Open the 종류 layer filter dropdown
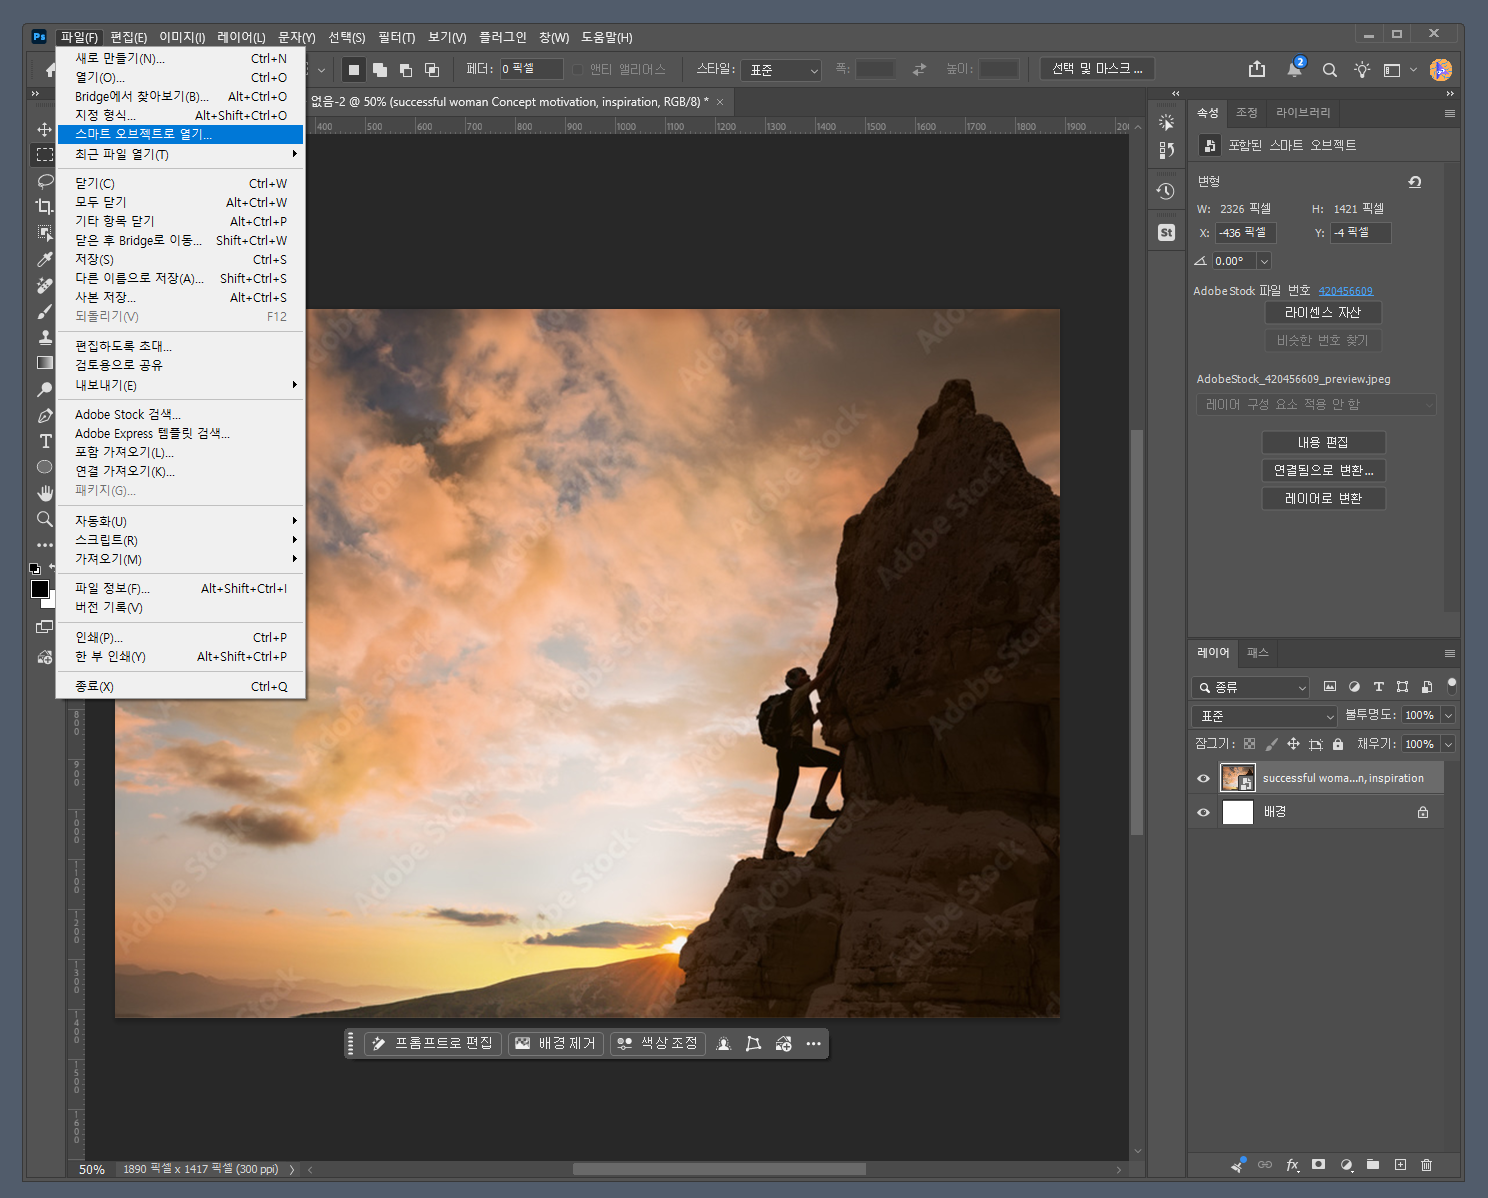 1250,687
